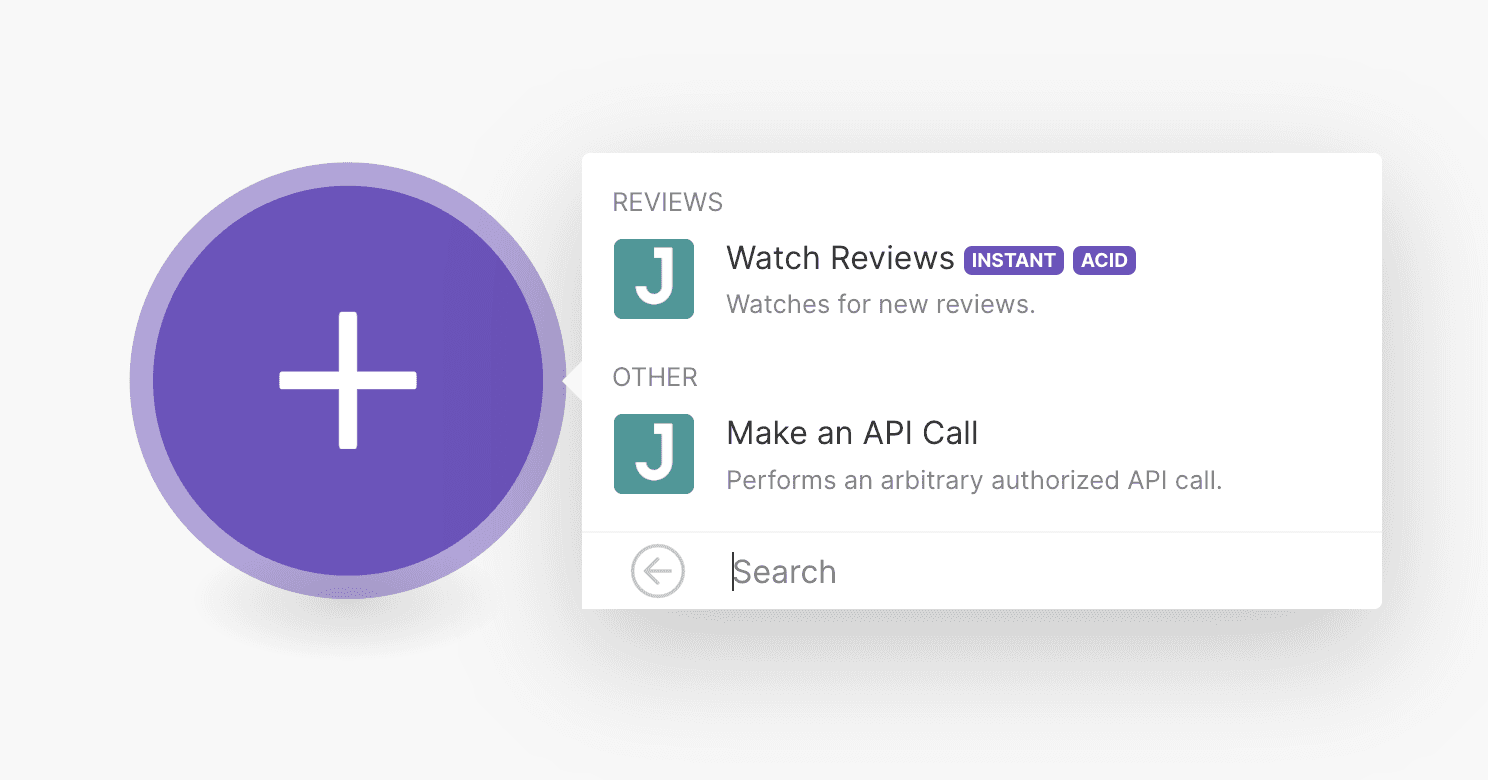
Task: Click the "Watches for new reviews." description
Action: [x=880, y=304]
